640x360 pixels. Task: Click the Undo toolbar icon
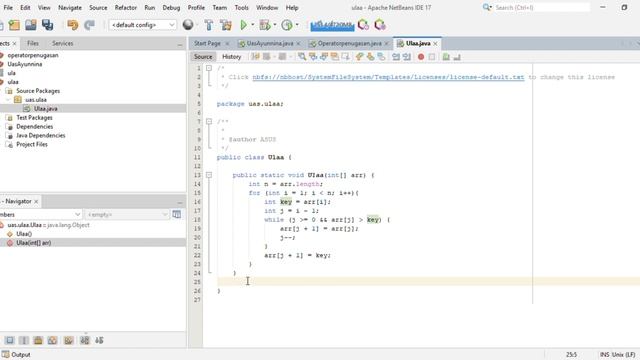click(x=73, y=25)
